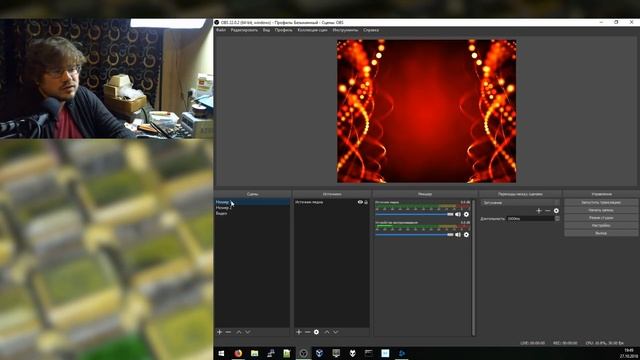The image size is (640, 360).
Task: Open the Коллекция сцен menu
Action: click(312, 30)
